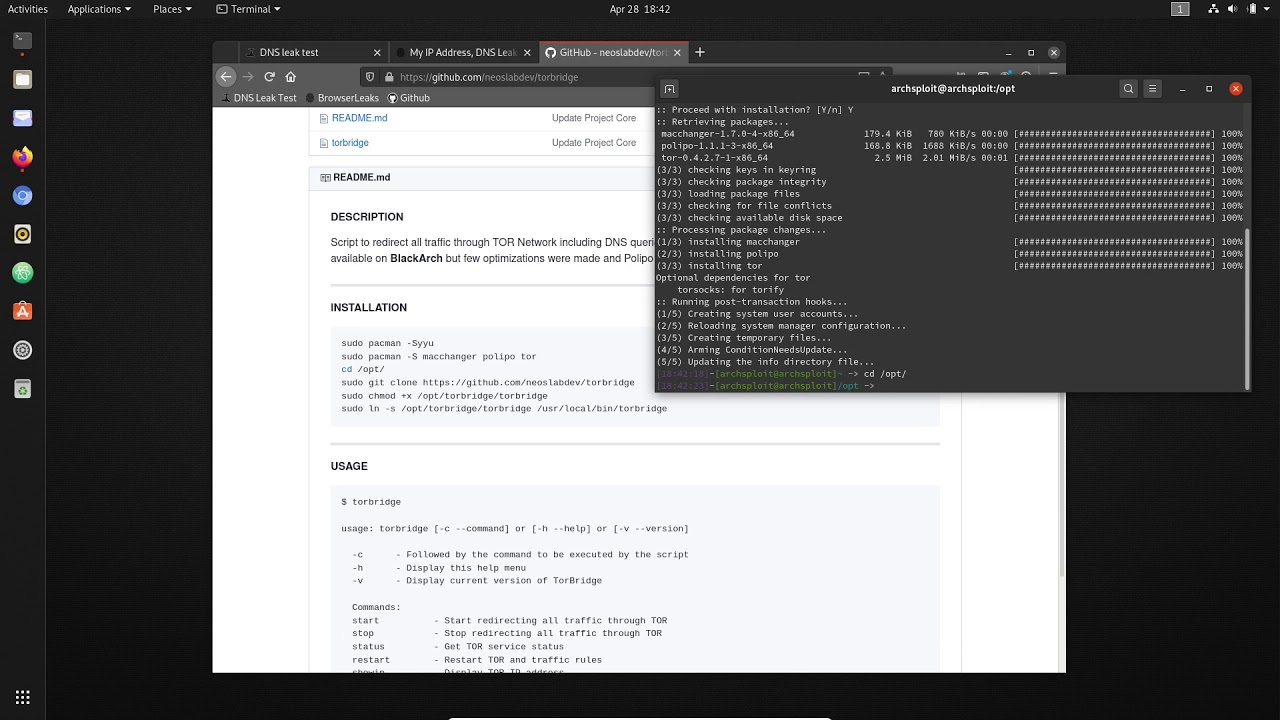The width and height of the screenshot is (1280, 720).
Task: Click the README.md header label
Action: pos(362,178)
